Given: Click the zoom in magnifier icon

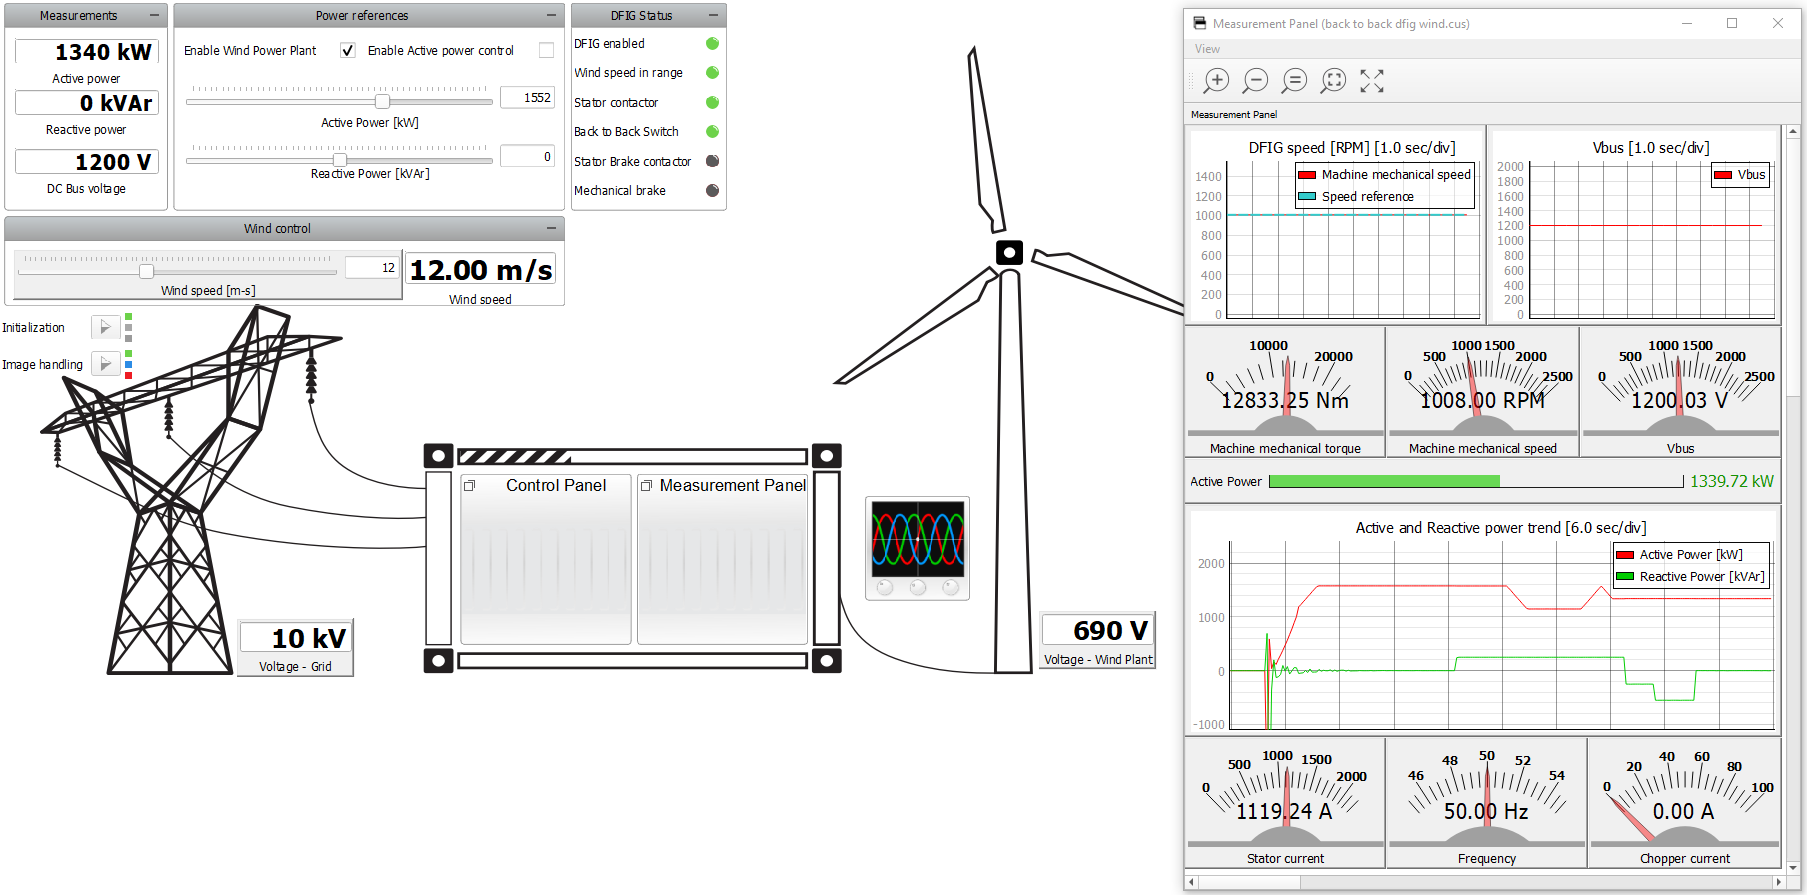Looking at the screenshot, I should click(x=1216, y=81).
